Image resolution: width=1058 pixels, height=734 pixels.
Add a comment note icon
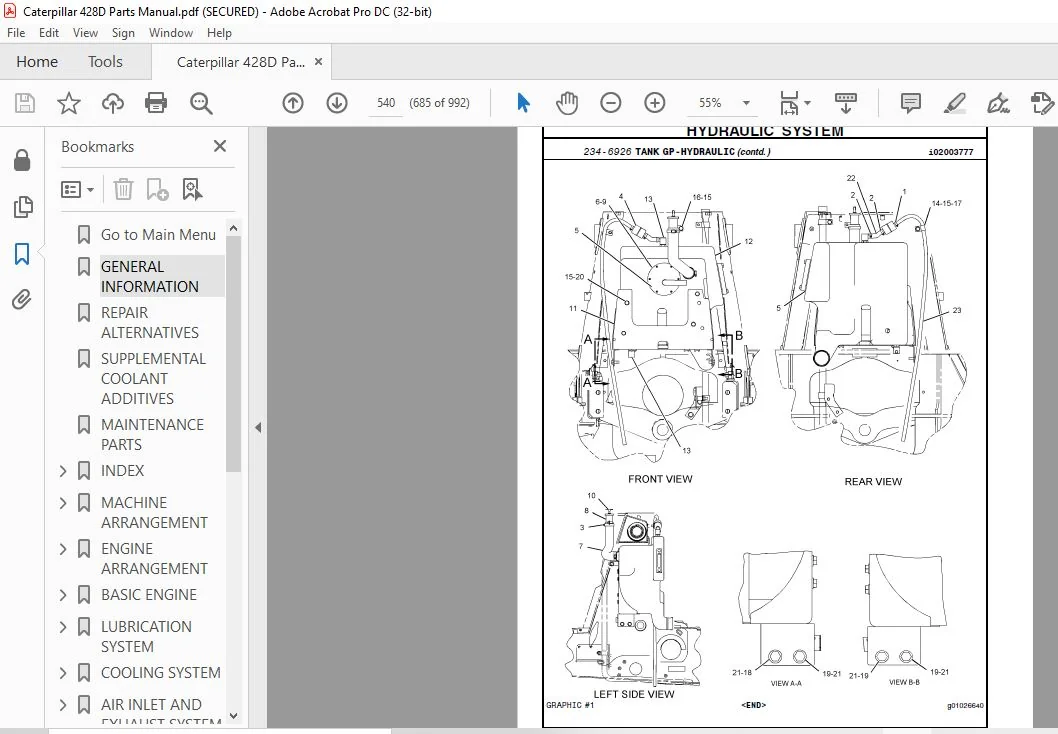coord(910,103)
